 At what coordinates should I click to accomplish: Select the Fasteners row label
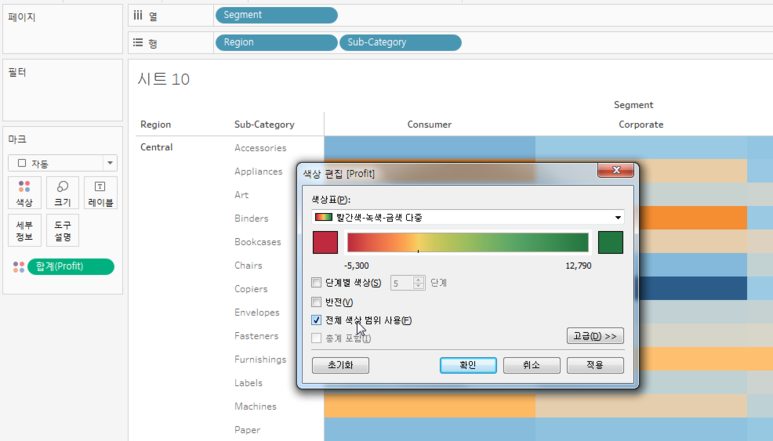(256, 336)
